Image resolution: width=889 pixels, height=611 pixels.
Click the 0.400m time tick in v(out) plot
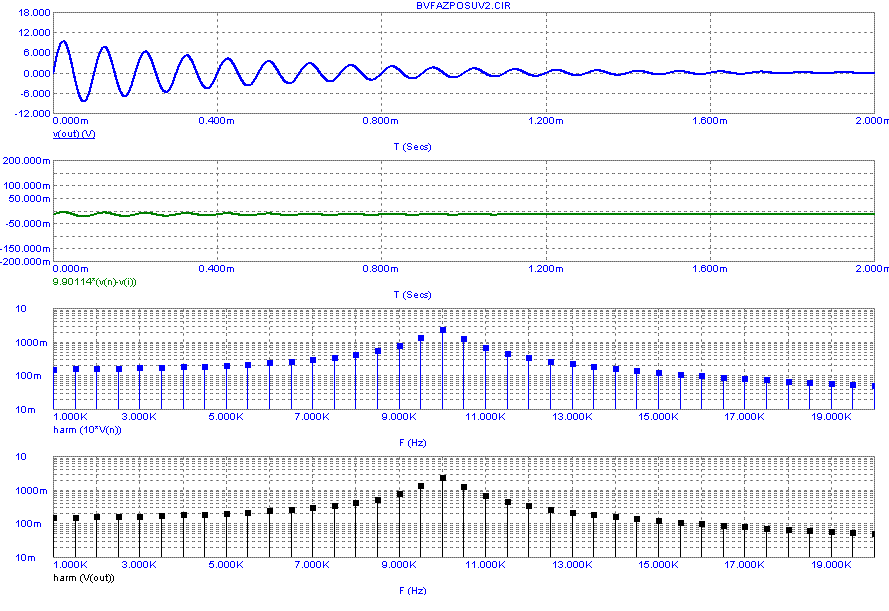pos(217,121)
